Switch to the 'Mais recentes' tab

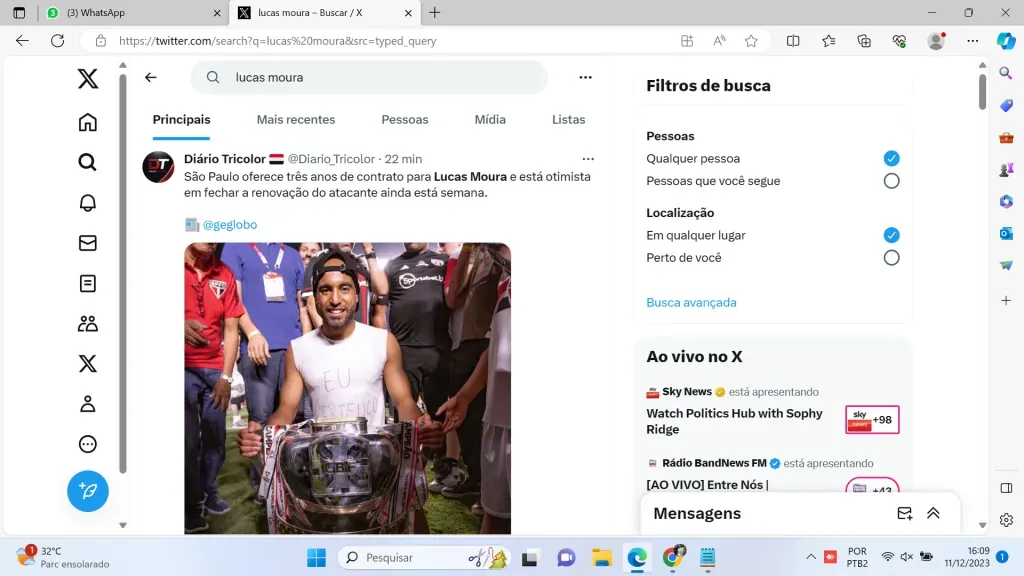pos(296,120)
